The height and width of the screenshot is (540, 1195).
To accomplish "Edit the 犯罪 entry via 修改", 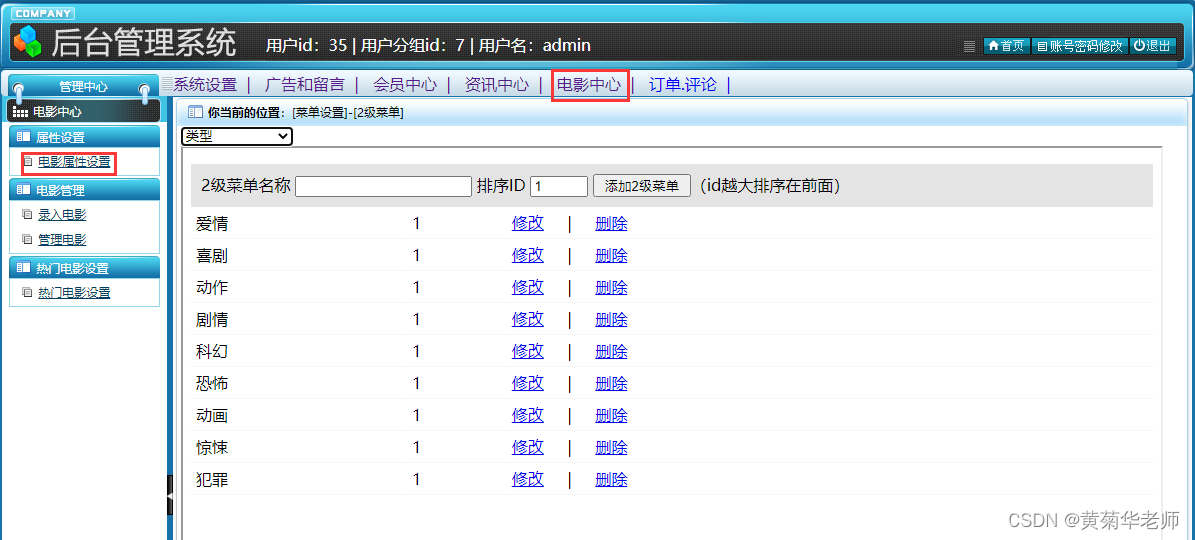I will coord(528,480).
